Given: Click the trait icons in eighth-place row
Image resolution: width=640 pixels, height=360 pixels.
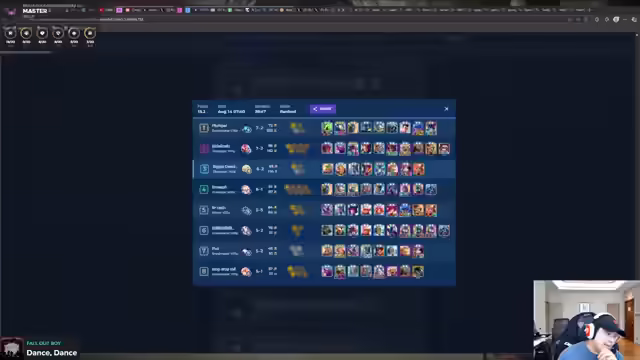Looking at the screenshot, I should tap(297, 271).
